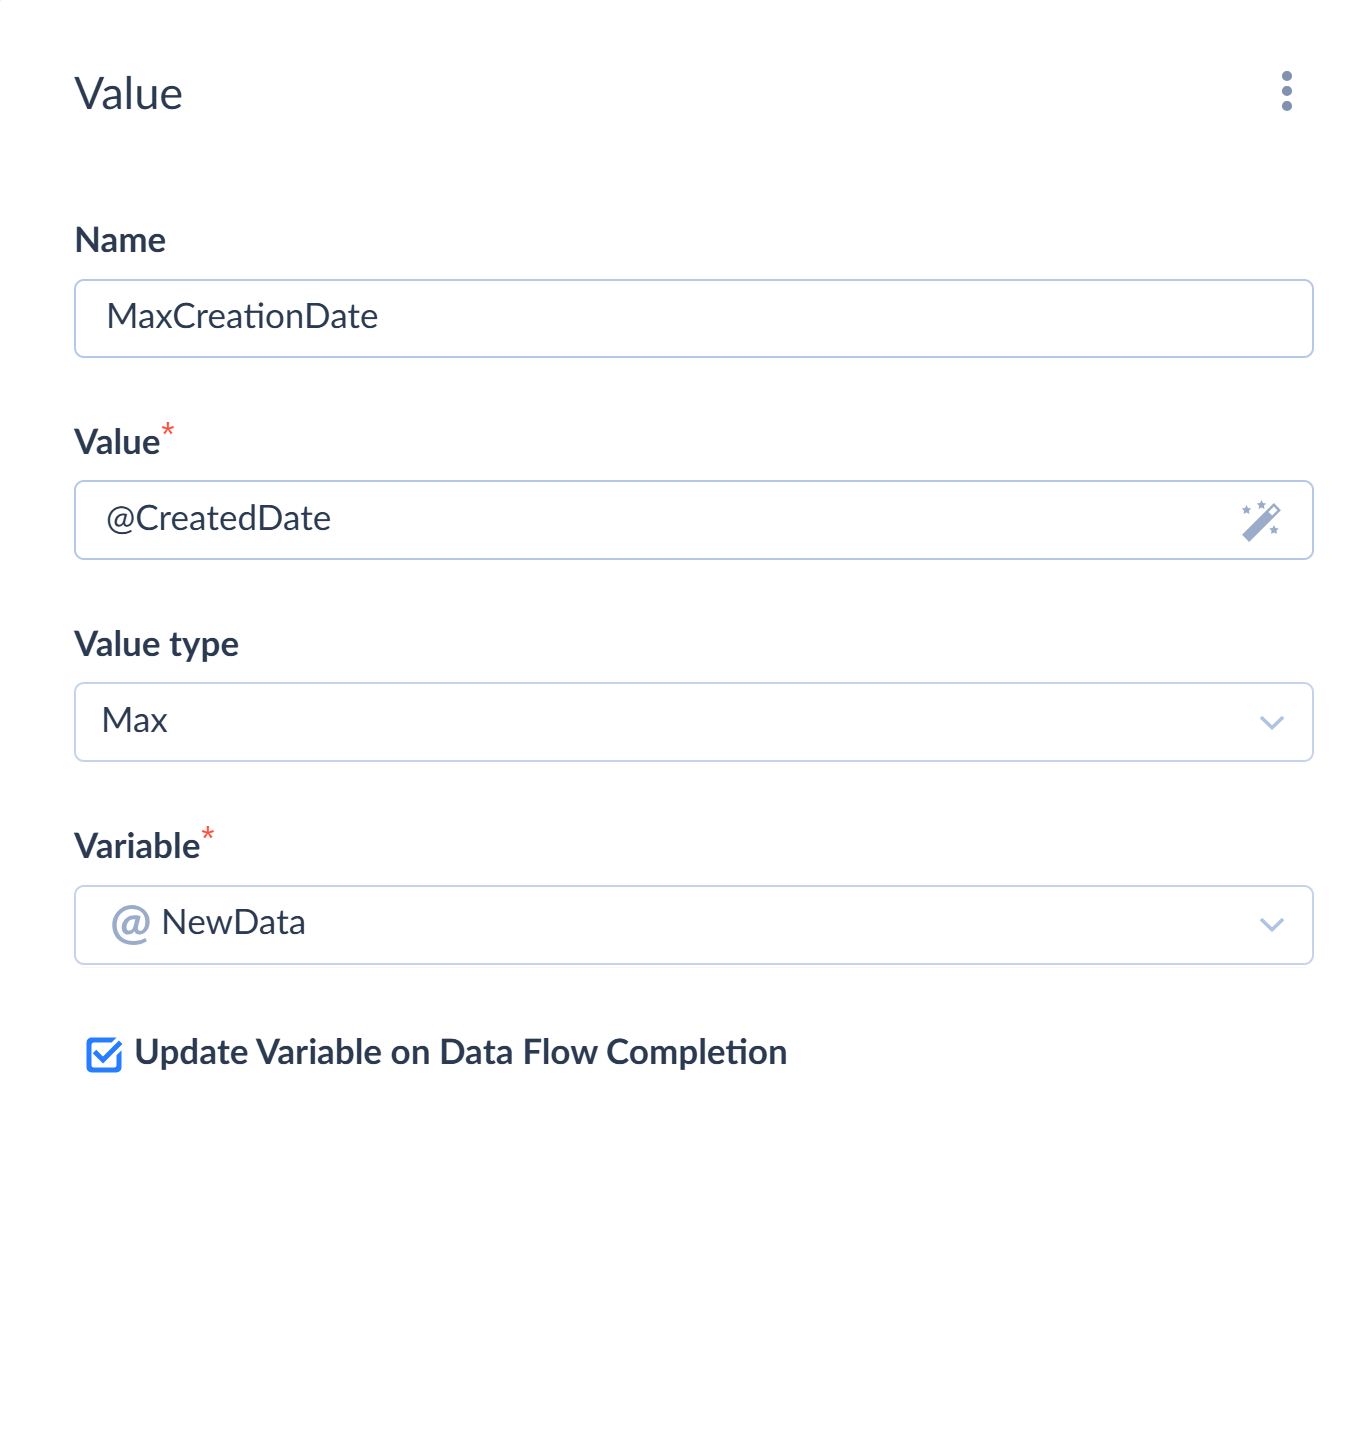
Task: Click the "Variable" field label
Action: [137, 847]
